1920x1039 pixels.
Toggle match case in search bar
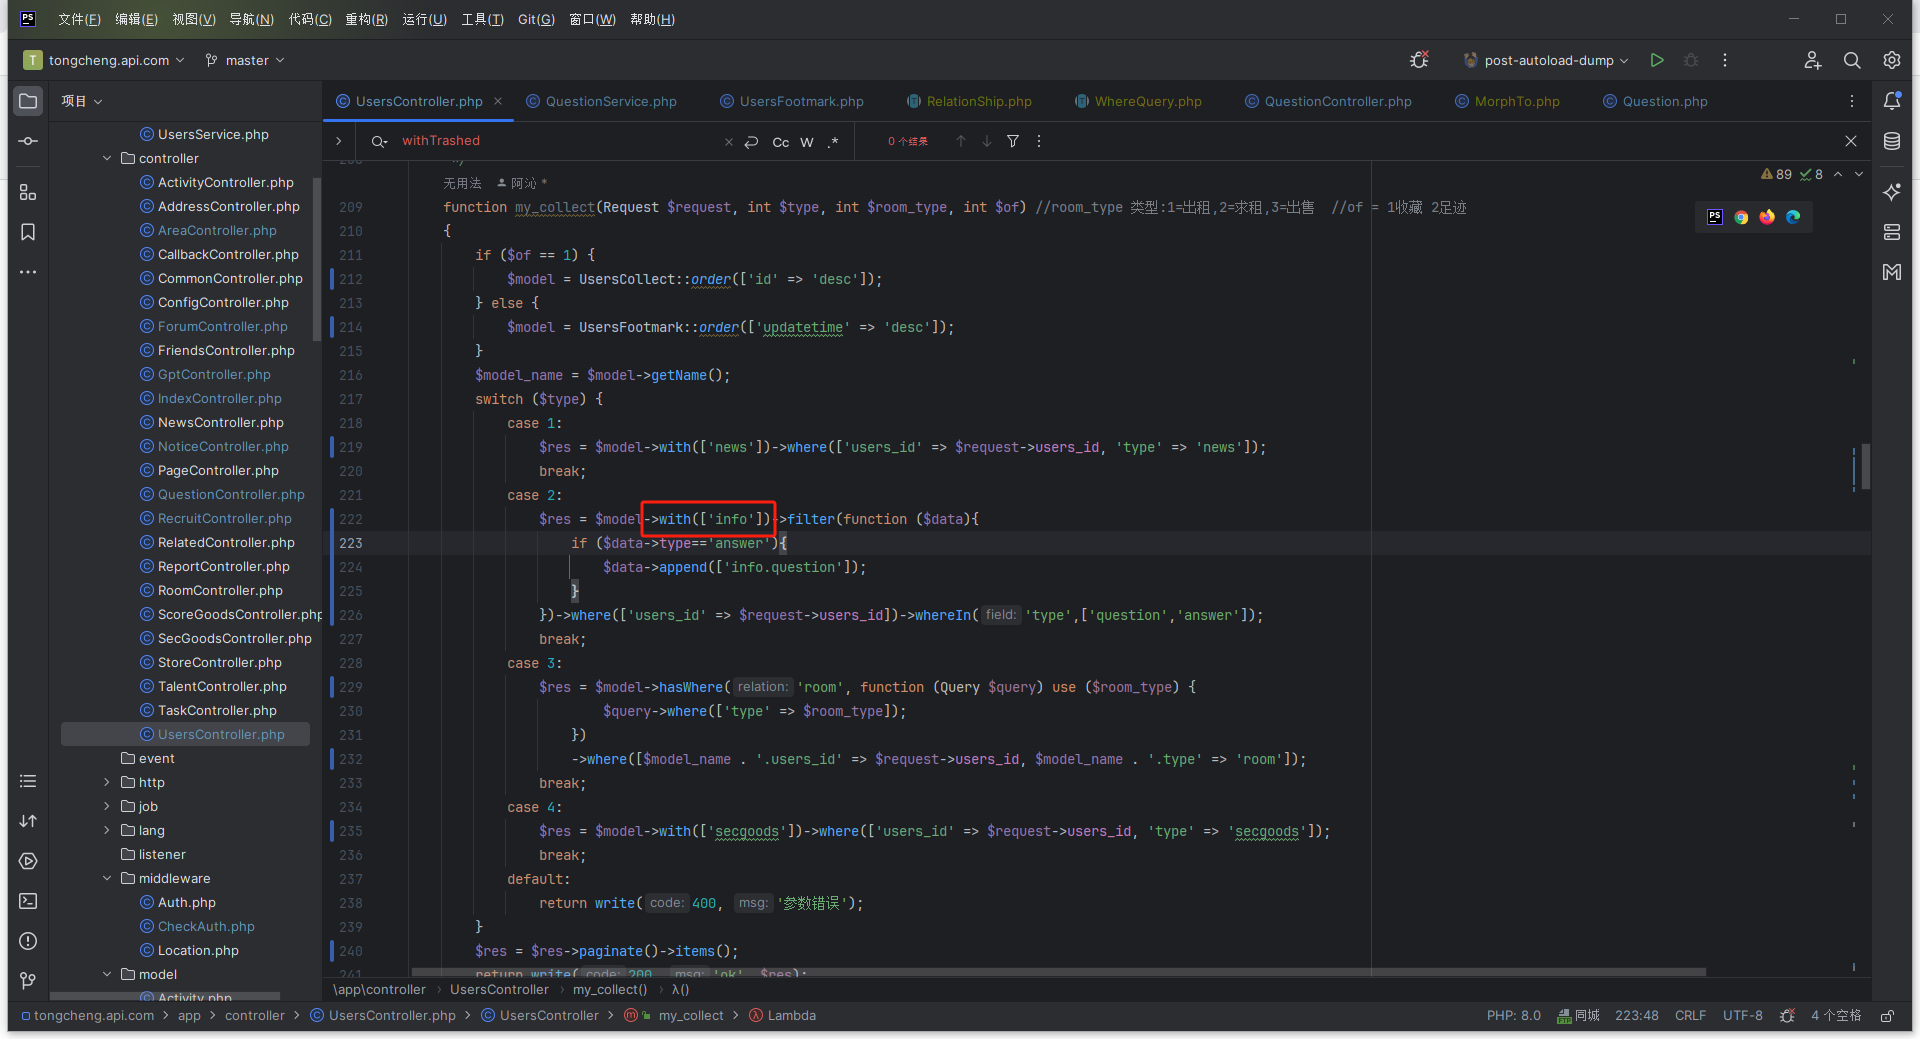[x=780, y=142]
